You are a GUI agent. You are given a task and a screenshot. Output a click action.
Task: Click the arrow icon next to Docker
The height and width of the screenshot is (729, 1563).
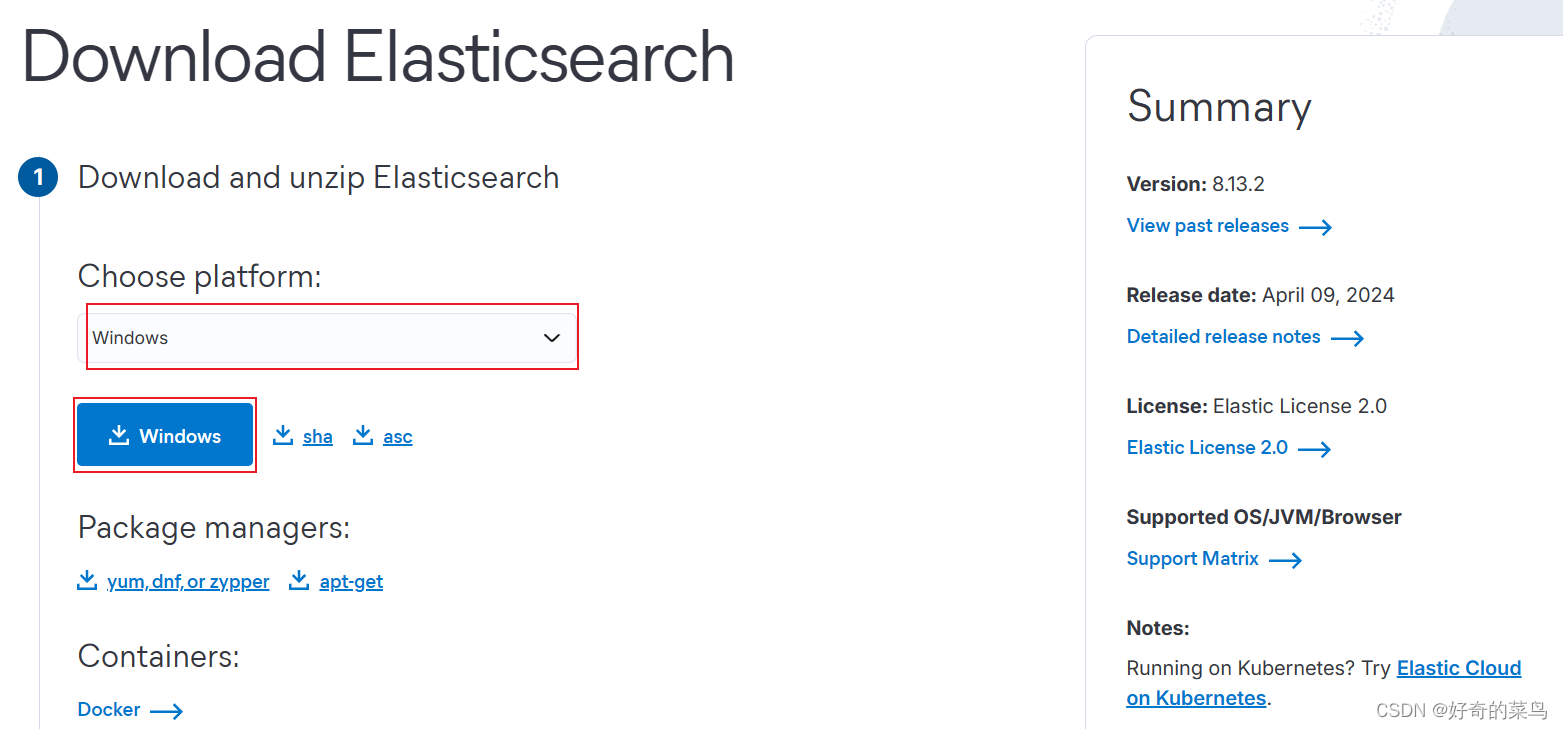(x=169, y=710)
